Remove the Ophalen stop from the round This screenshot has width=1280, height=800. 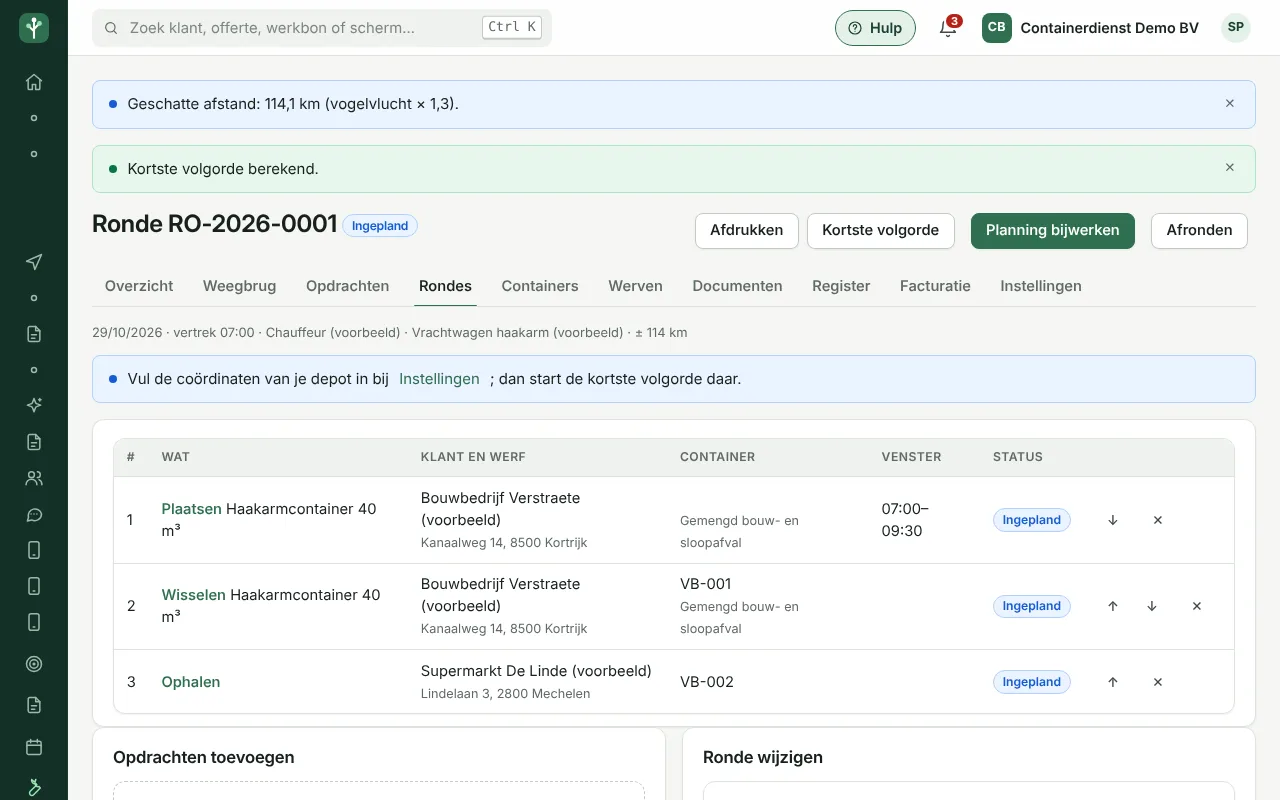coord(1158,682)
